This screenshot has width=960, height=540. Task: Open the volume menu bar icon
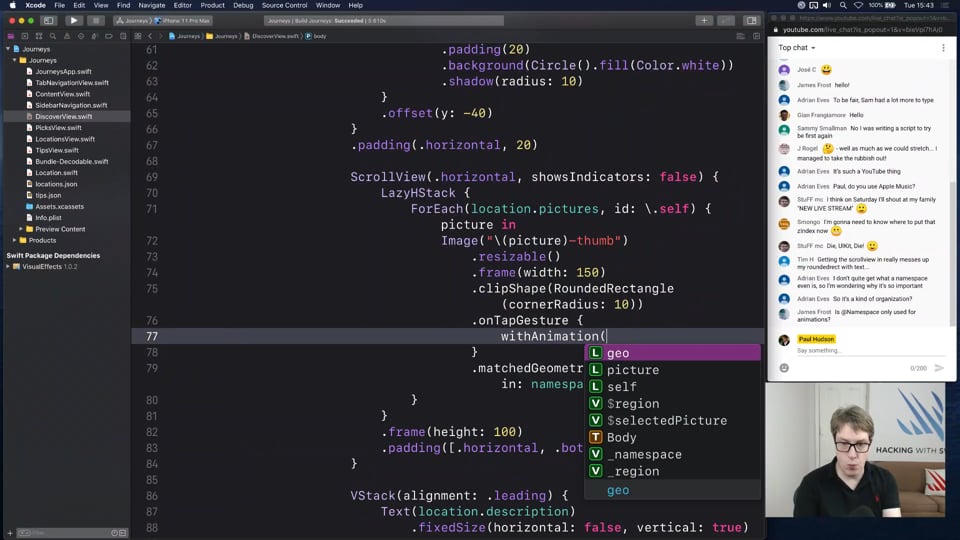(828, 5)
